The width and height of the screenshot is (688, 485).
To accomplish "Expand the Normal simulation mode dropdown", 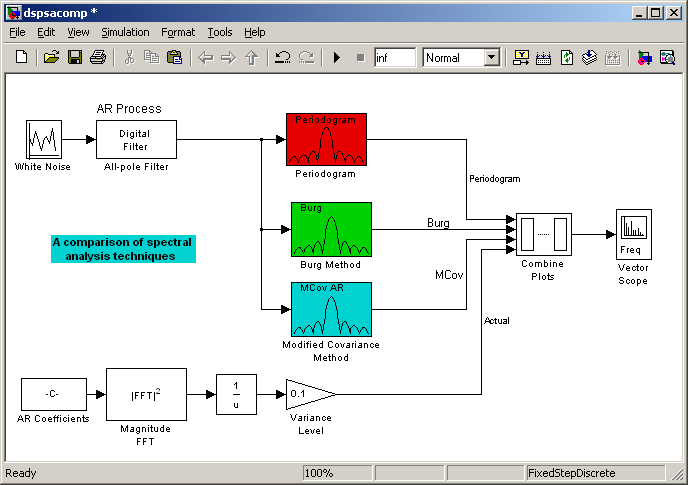I will 491,58.
